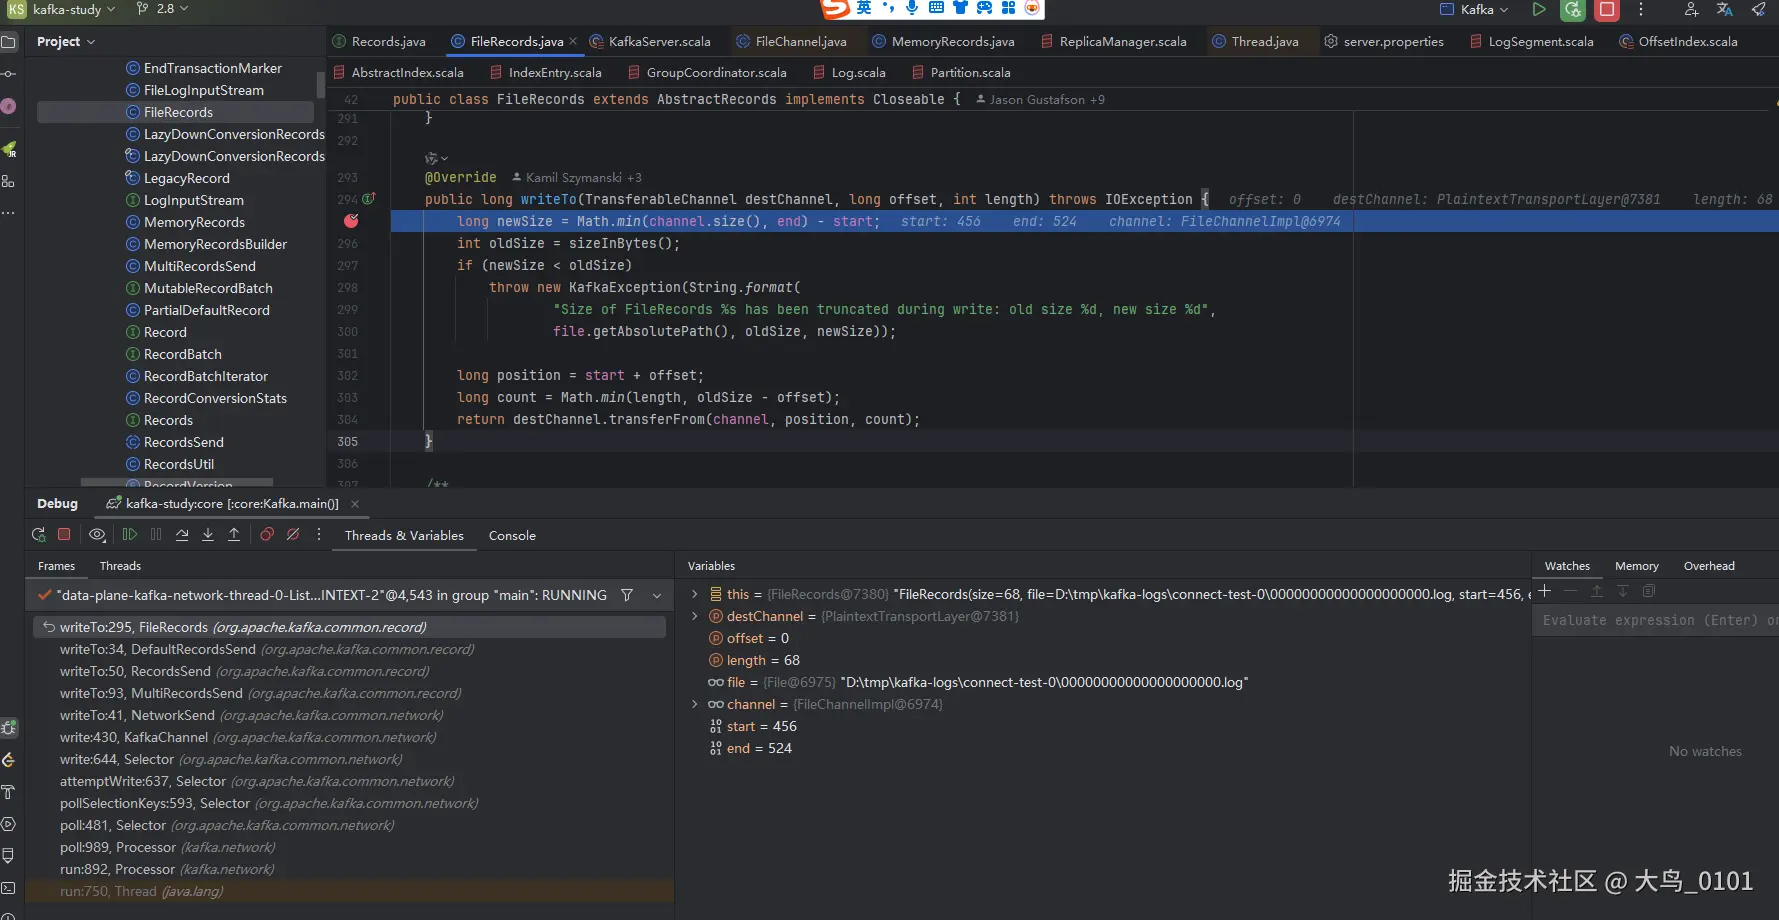
Task: Open the Project tool window folder icon
Action: coord(9,42)
